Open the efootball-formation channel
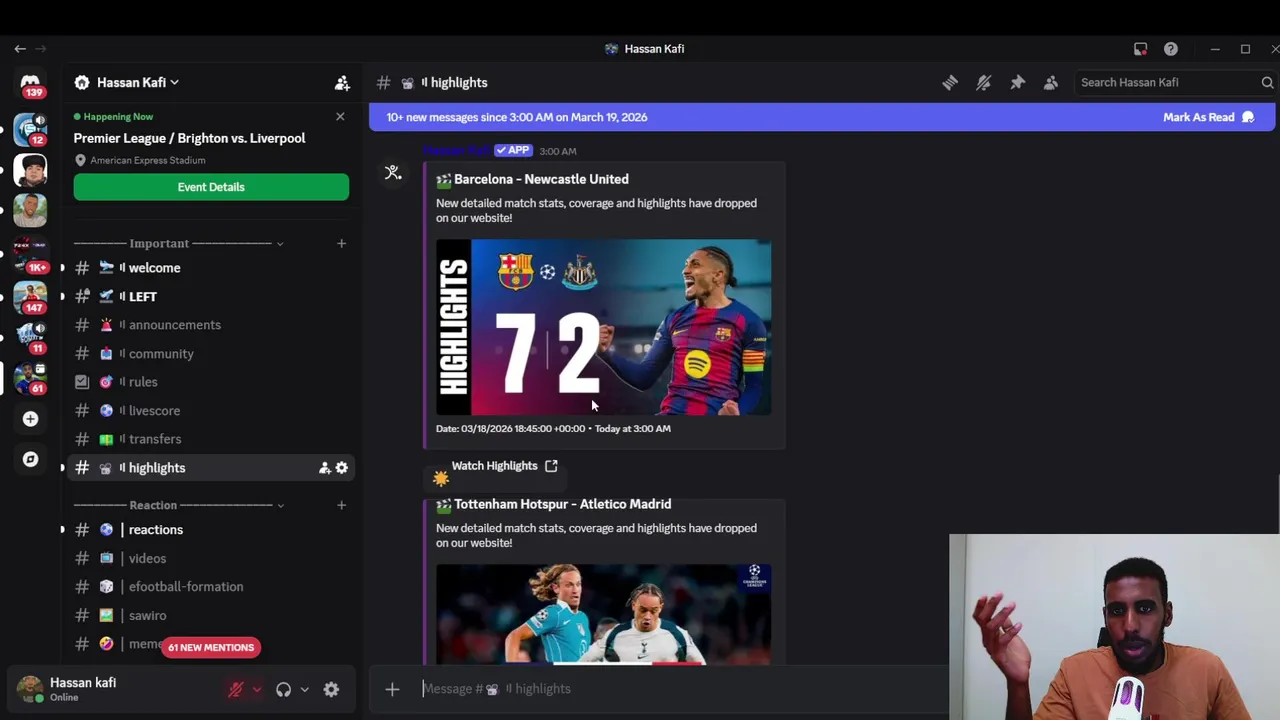 [210, 587]
